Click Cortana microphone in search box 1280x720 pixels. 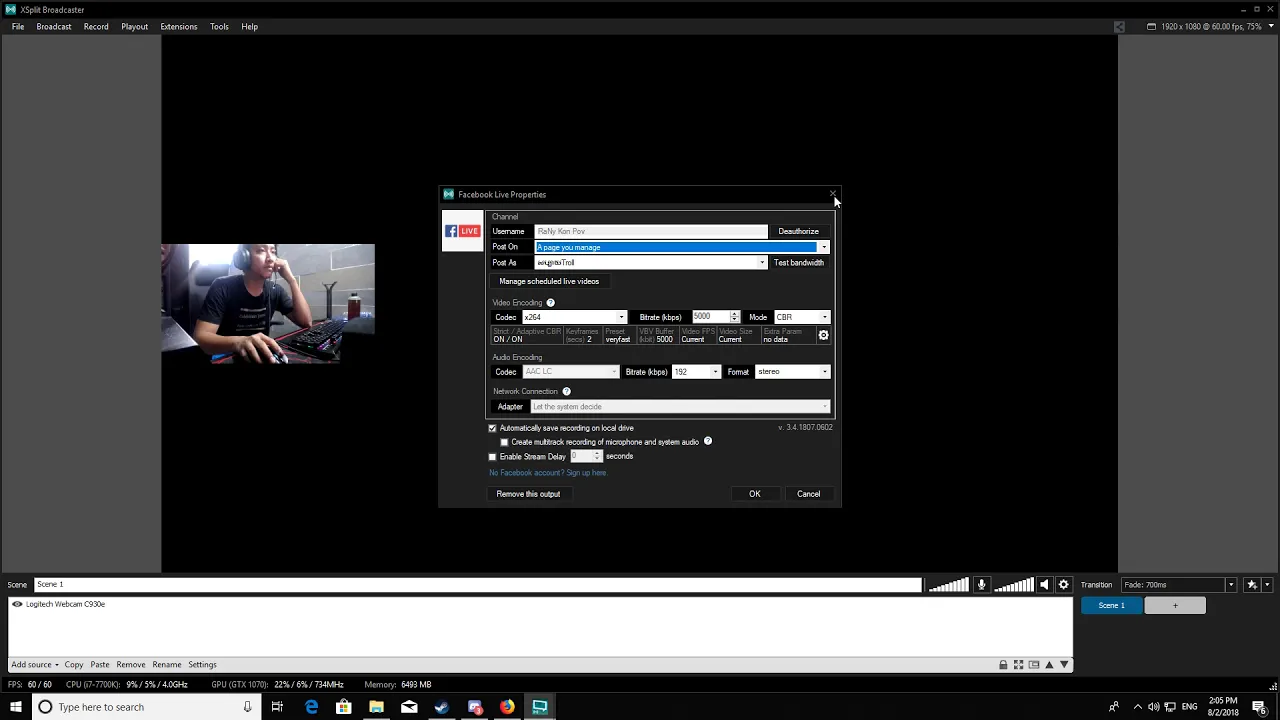tap(247, 707)
